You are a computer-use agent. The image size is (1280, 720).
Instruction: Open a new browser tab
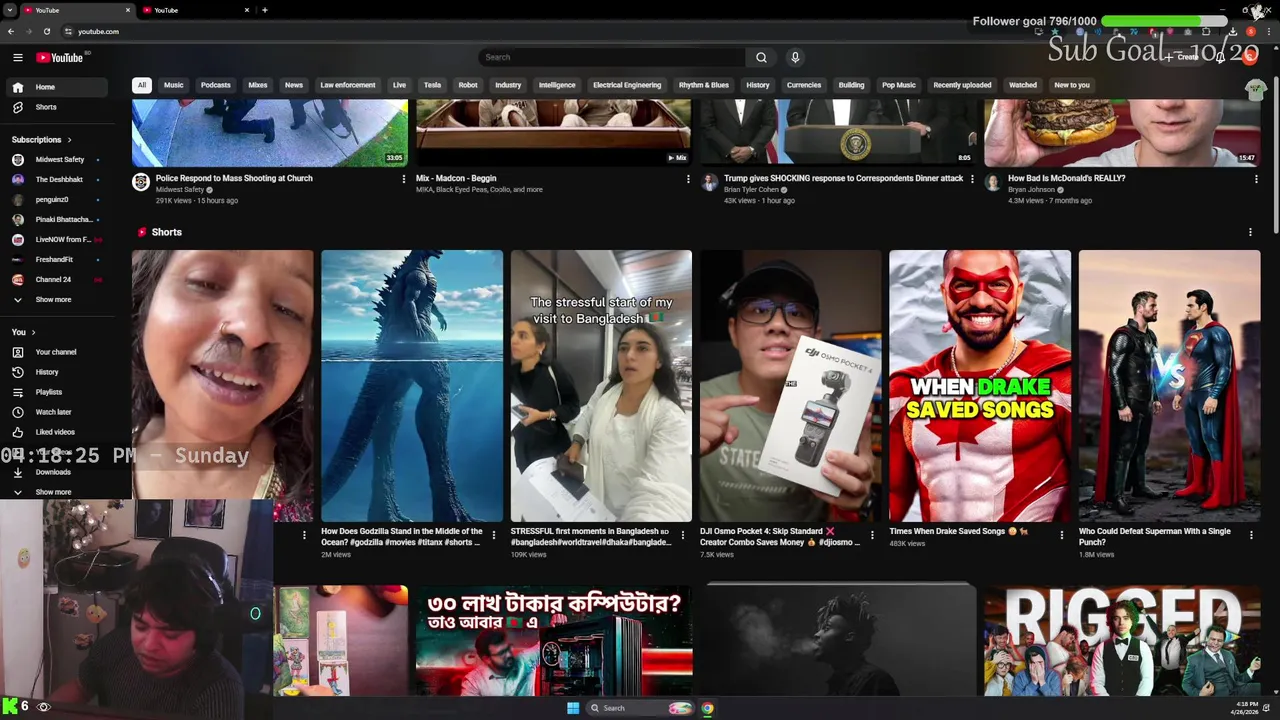264,10
